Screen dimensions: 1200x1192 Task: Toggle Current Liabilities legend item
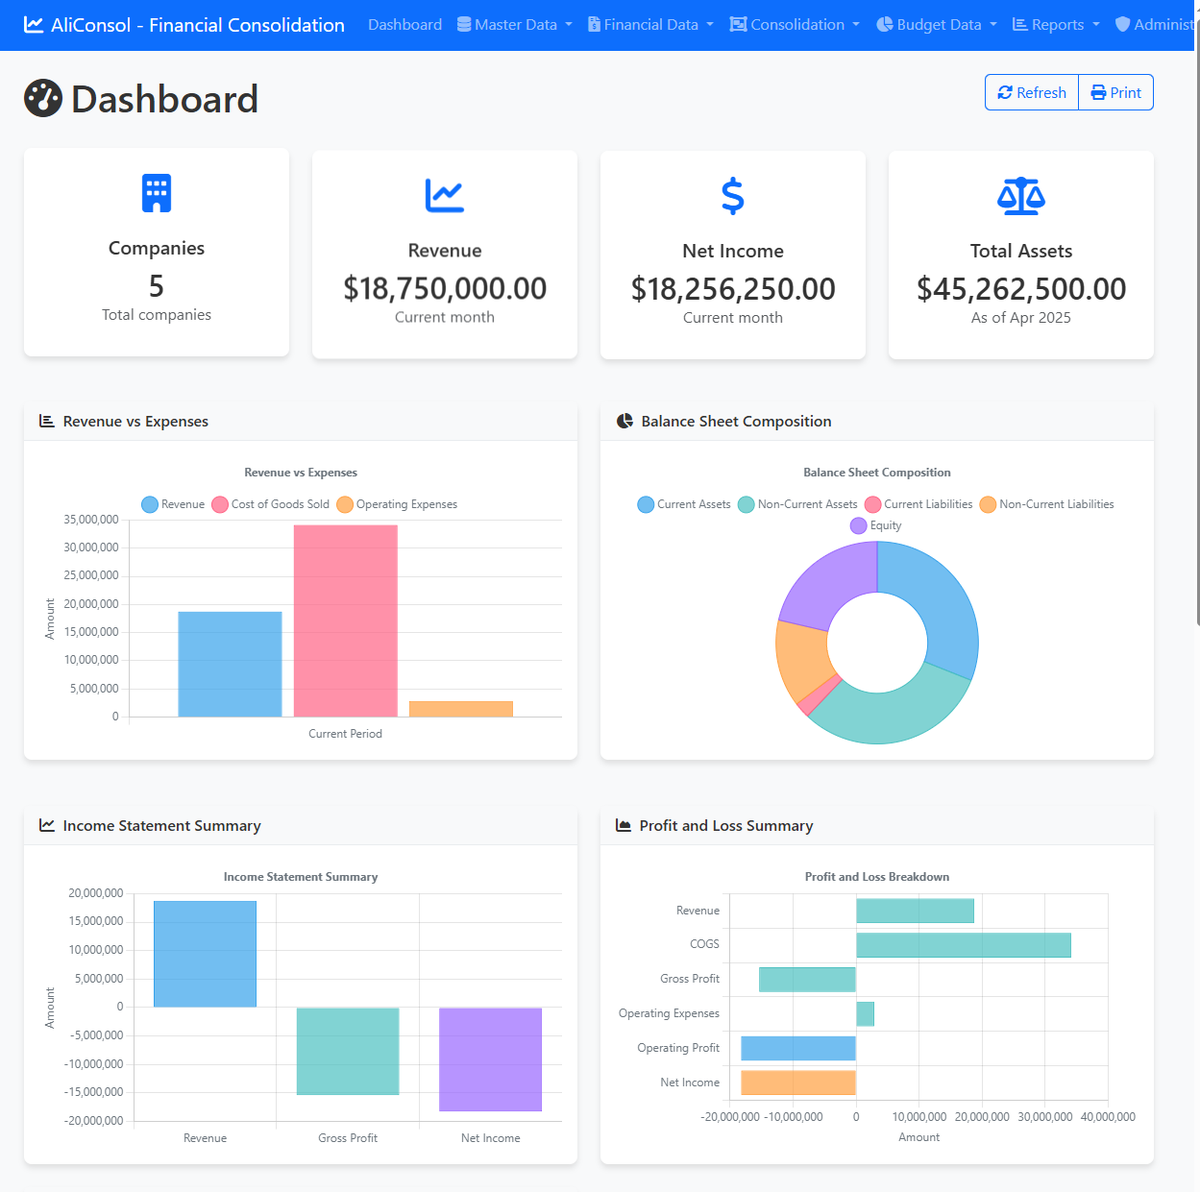pyautogui.click(x=918, y=504)
